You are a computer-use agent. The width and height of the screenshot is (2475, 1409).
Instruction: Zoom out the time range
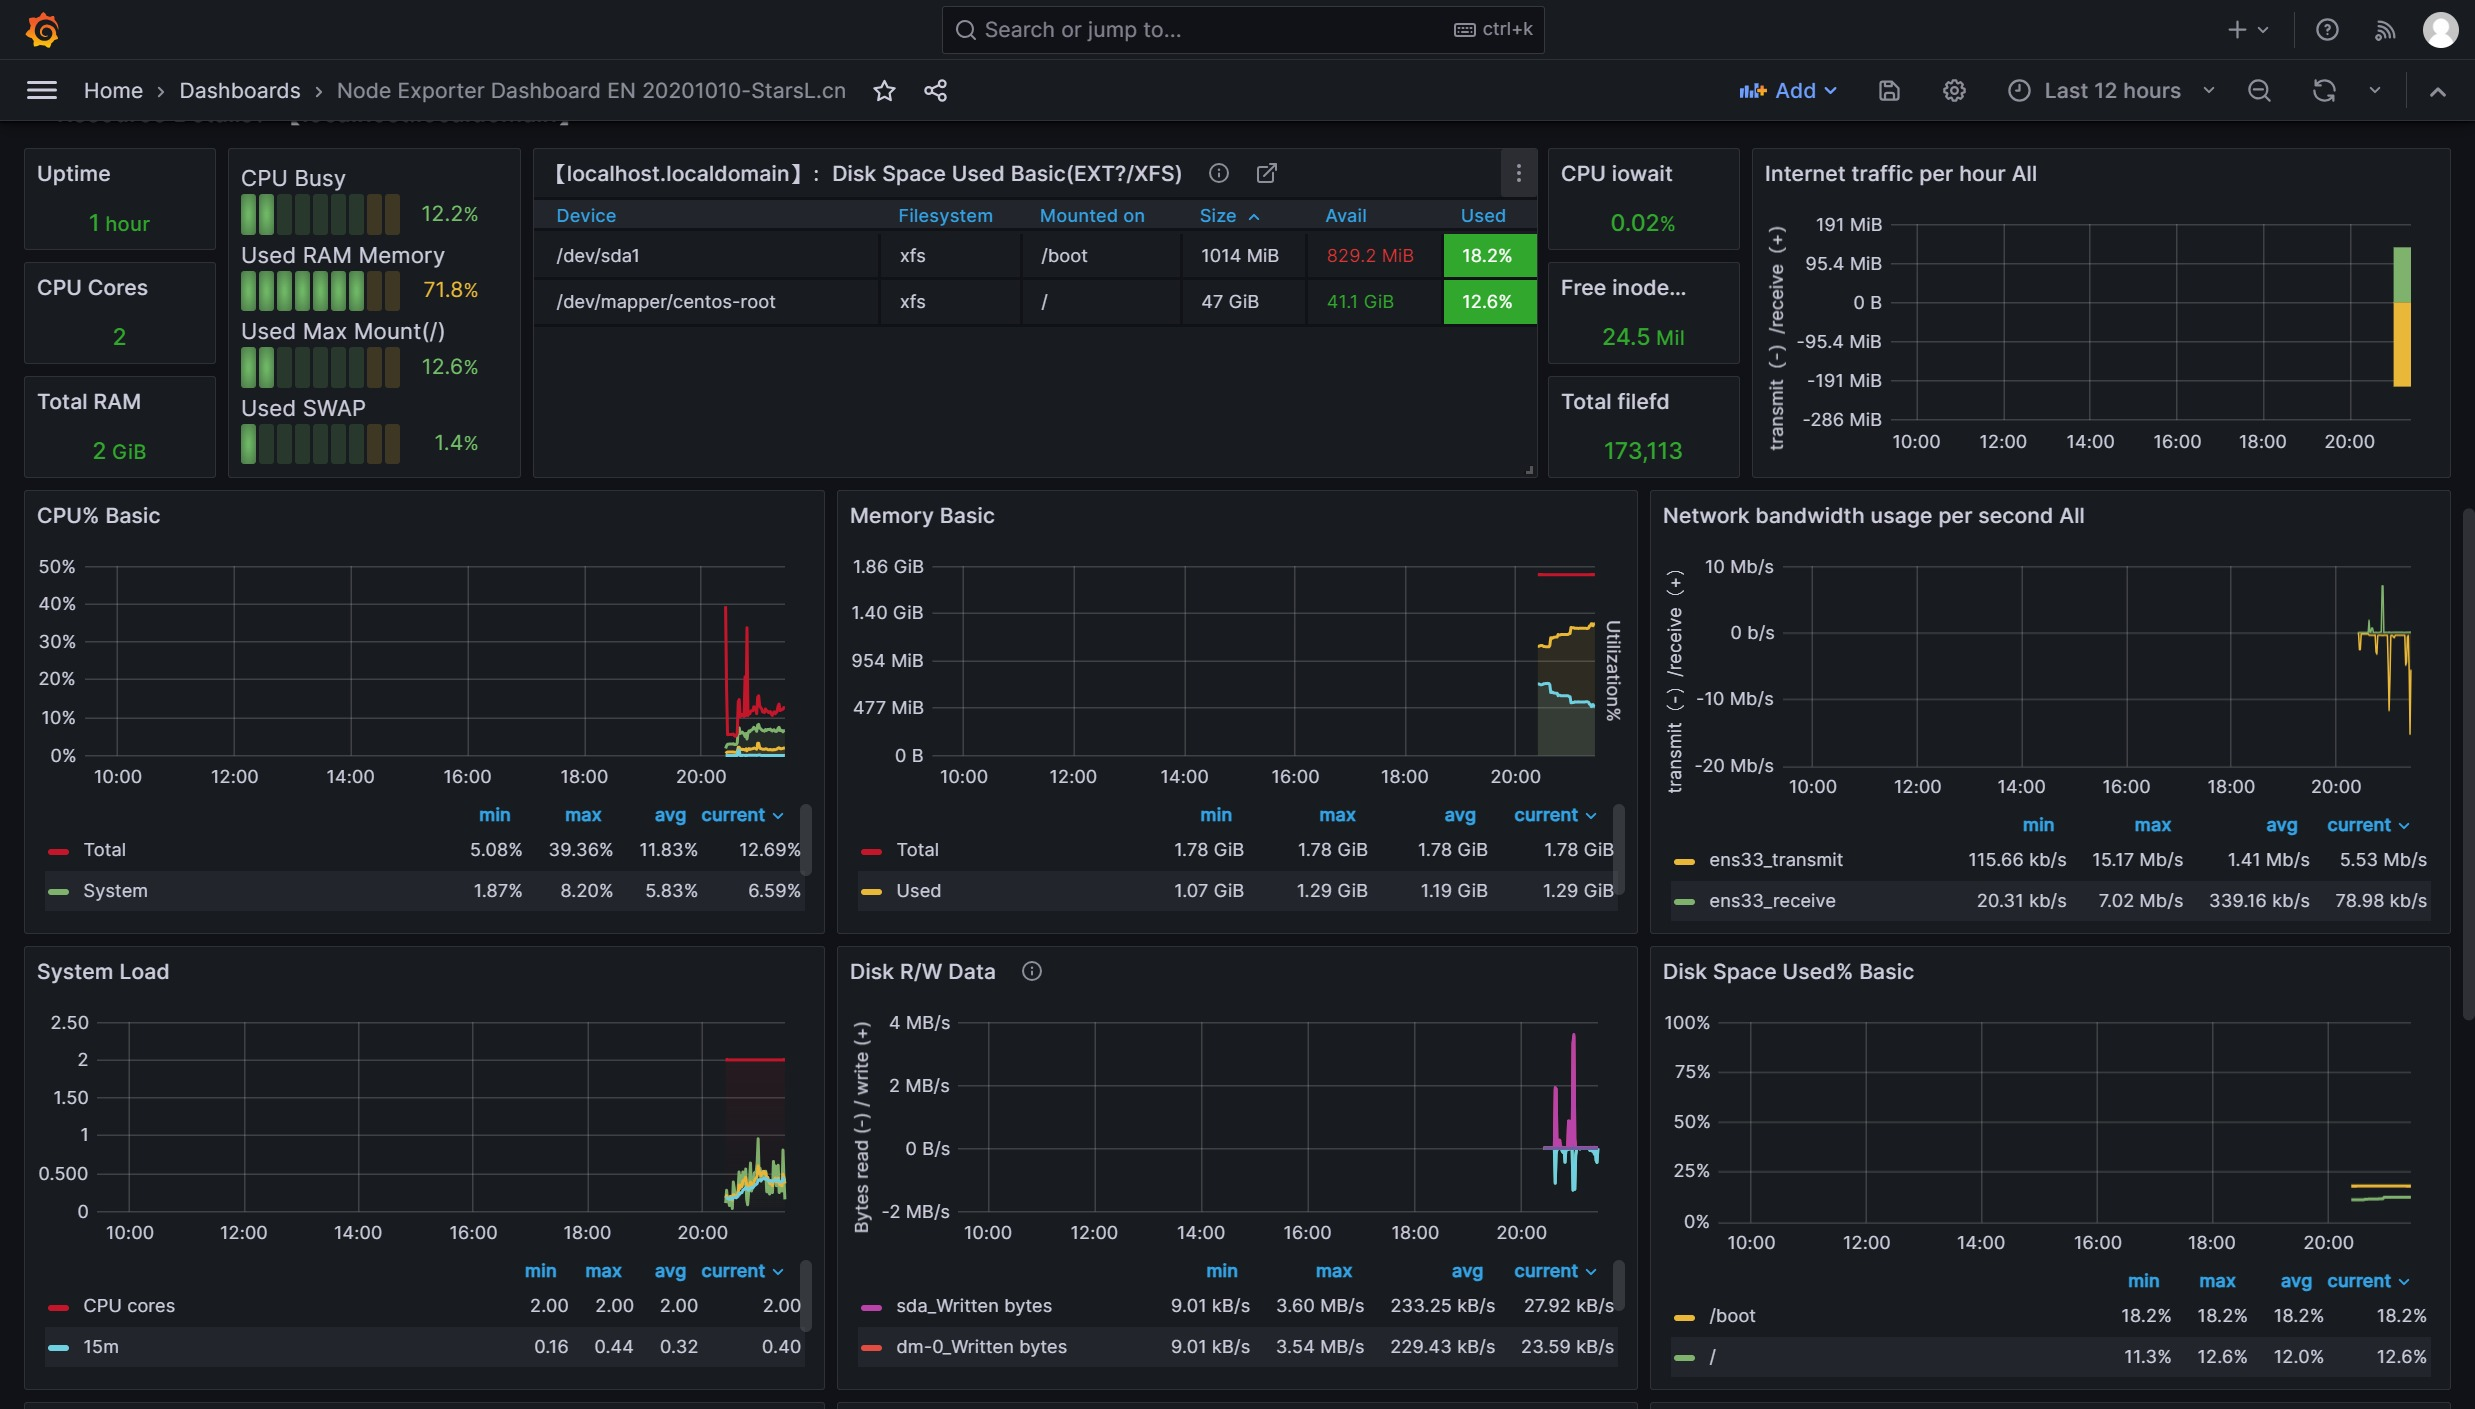[2258, 91]
